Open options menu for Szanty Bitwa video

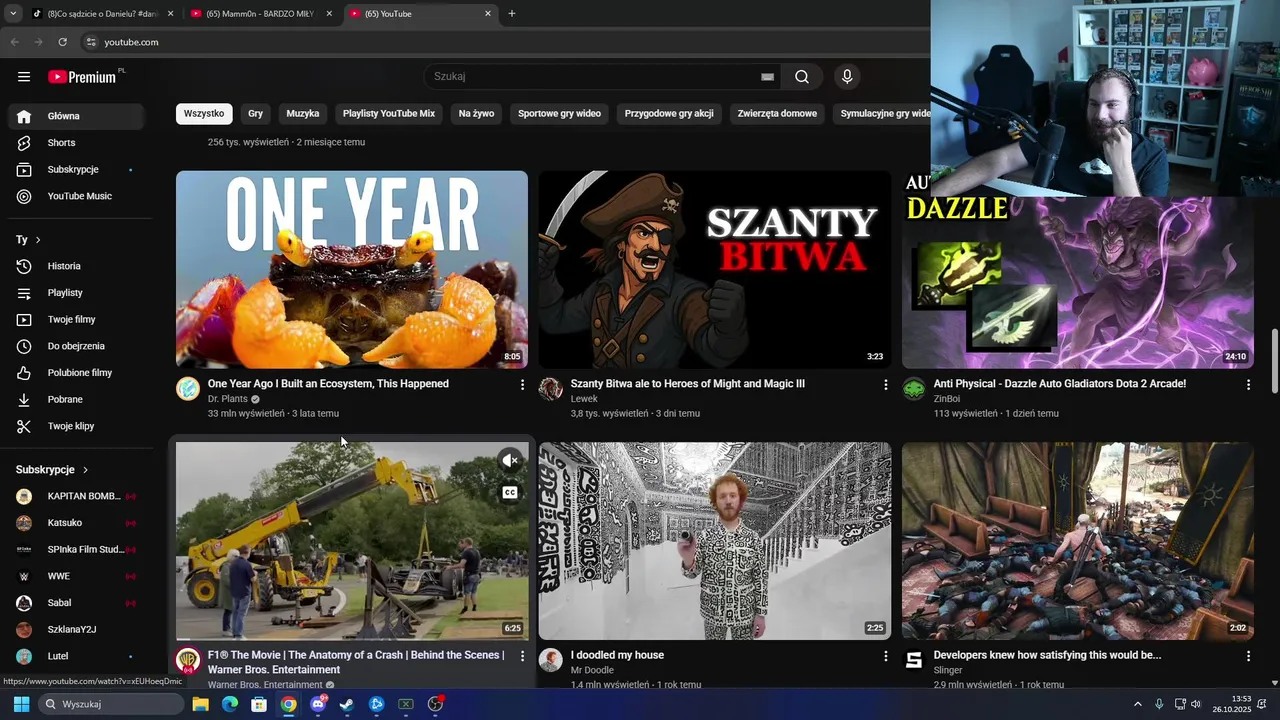pyautogui.click(x=885, y=385)
